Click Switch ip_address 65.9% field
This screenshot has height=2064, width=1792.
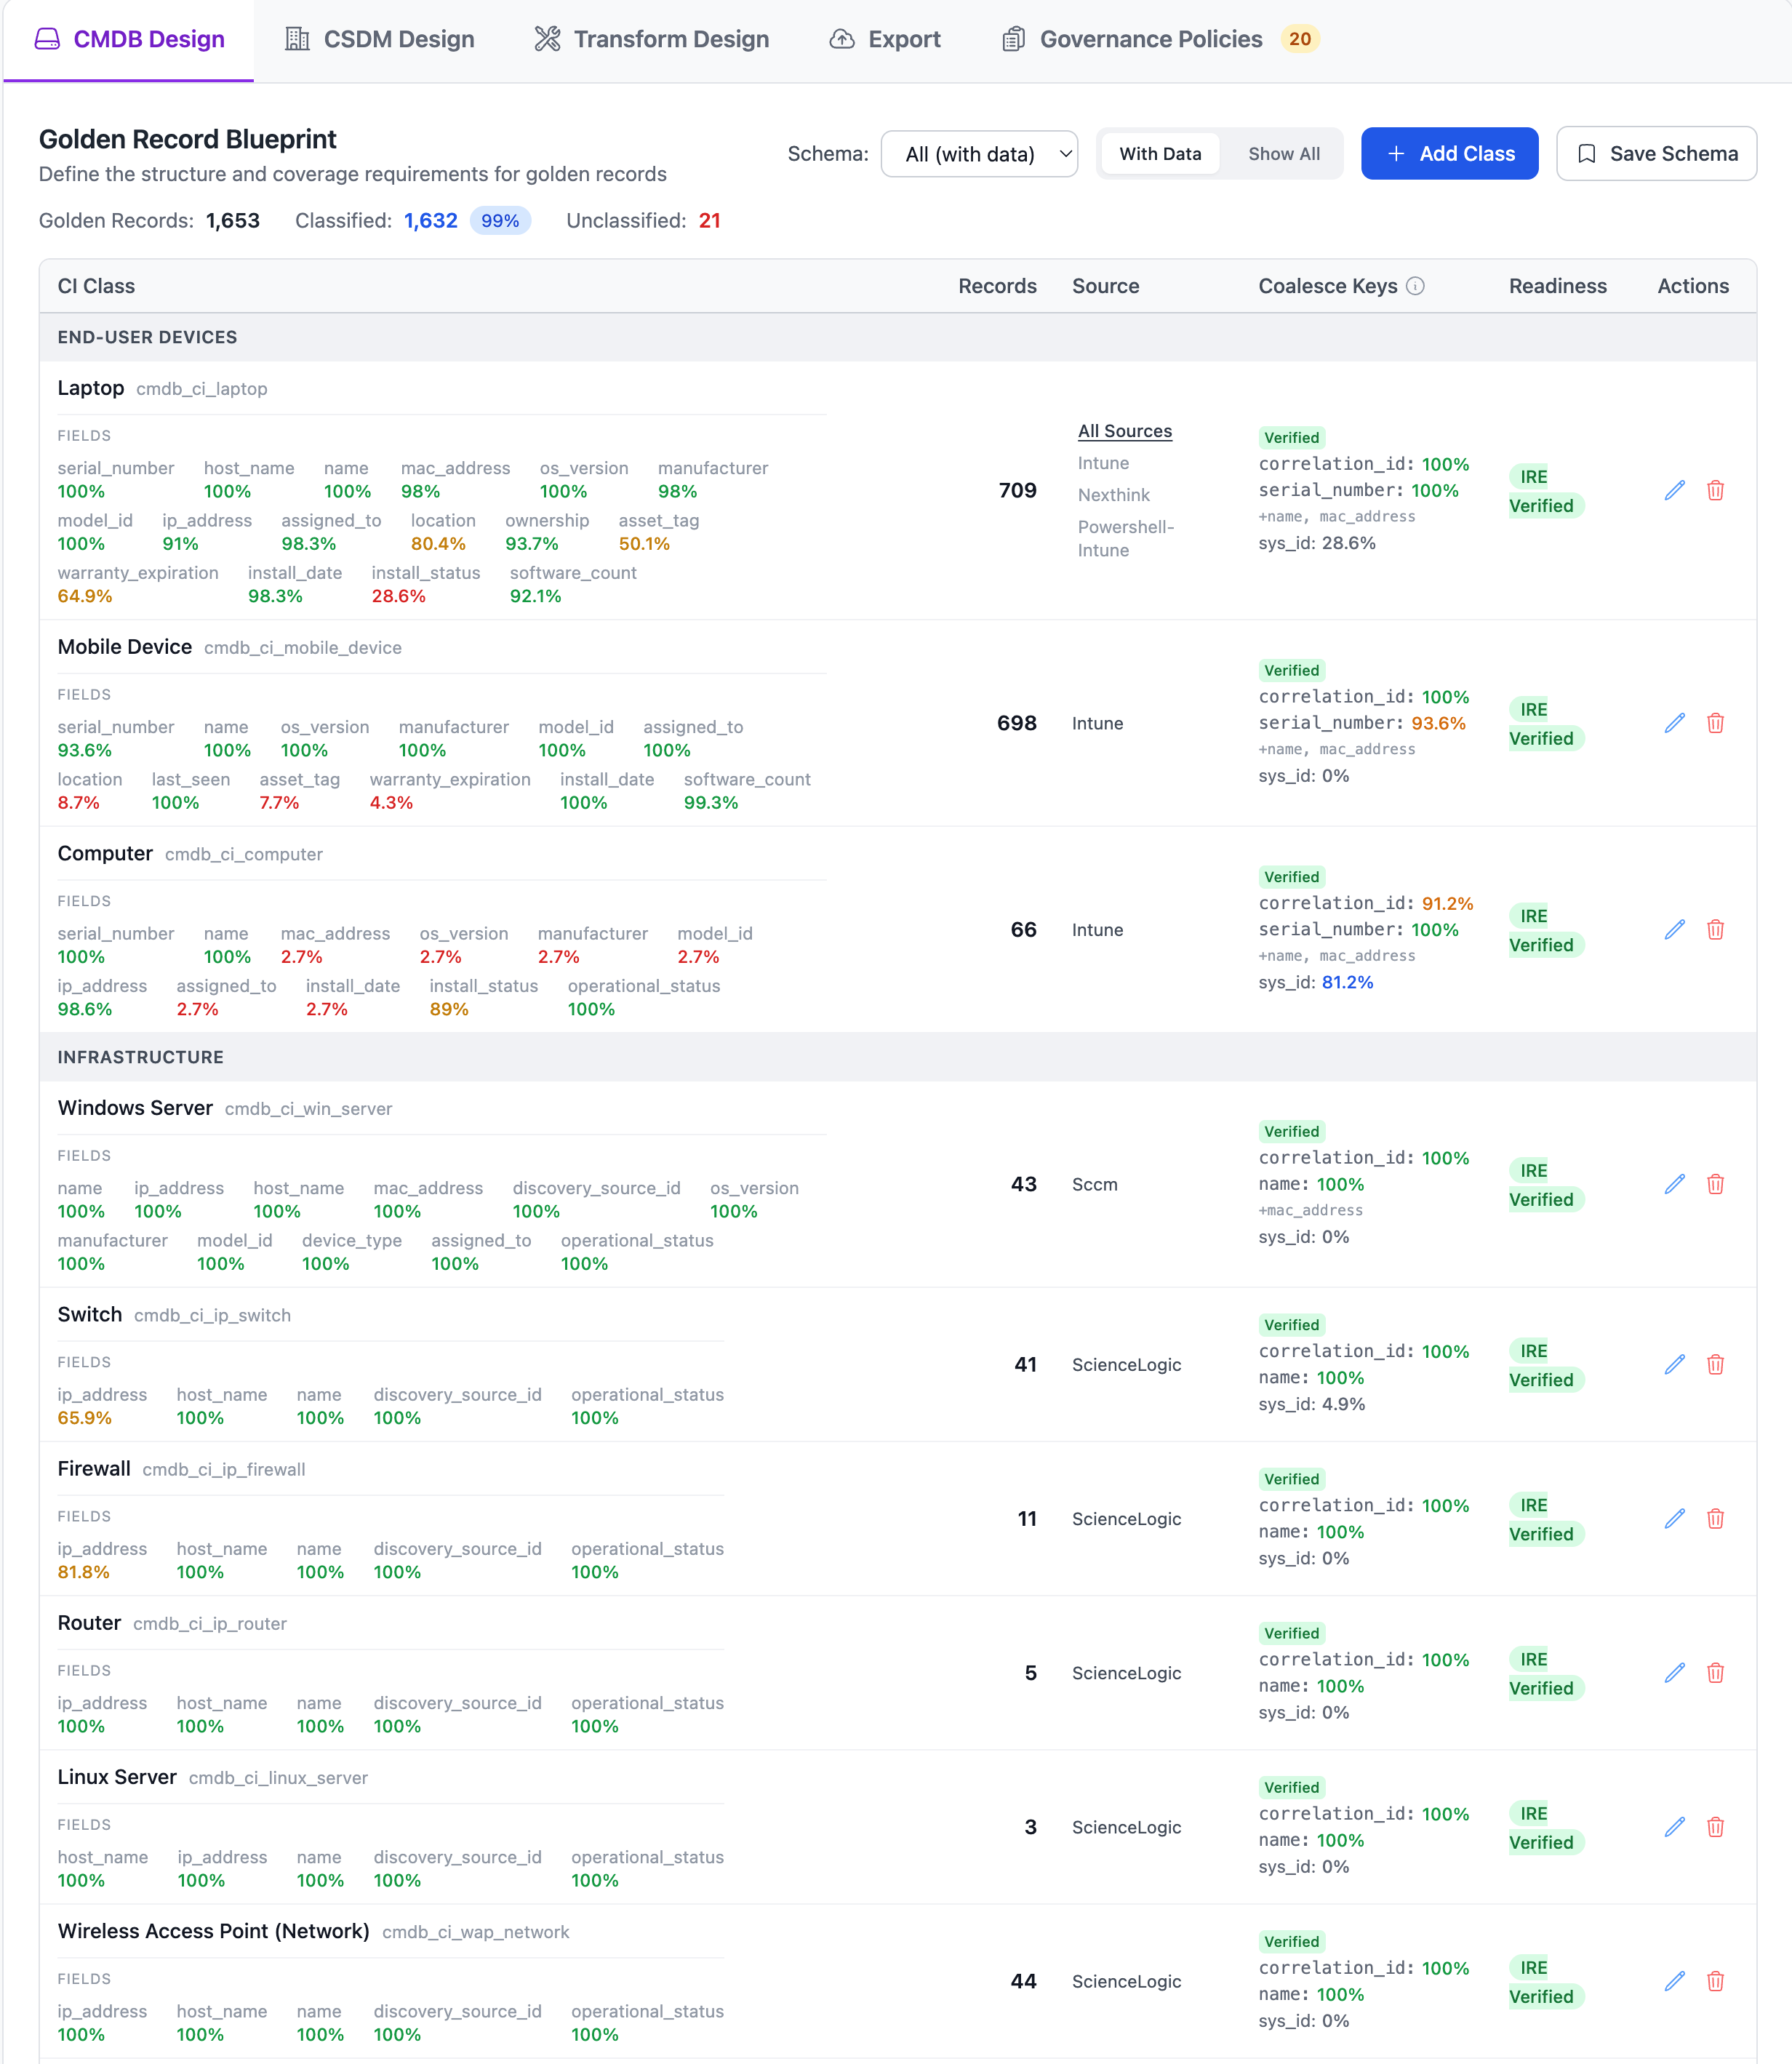click(x=102, y=1406)
